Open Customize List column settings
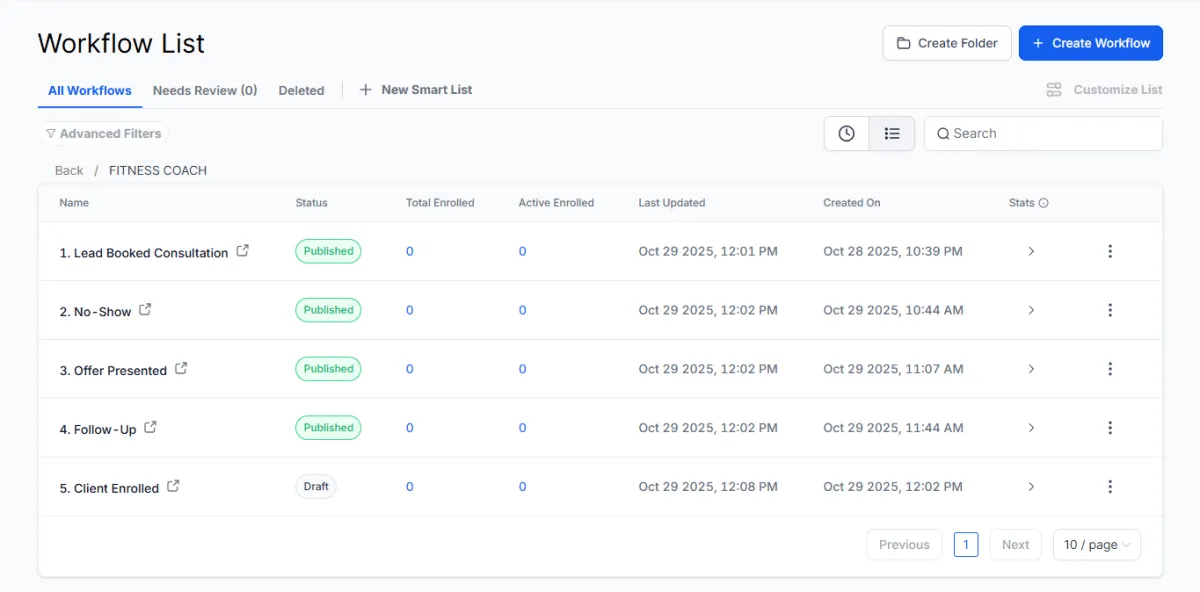 [1104, 90]
